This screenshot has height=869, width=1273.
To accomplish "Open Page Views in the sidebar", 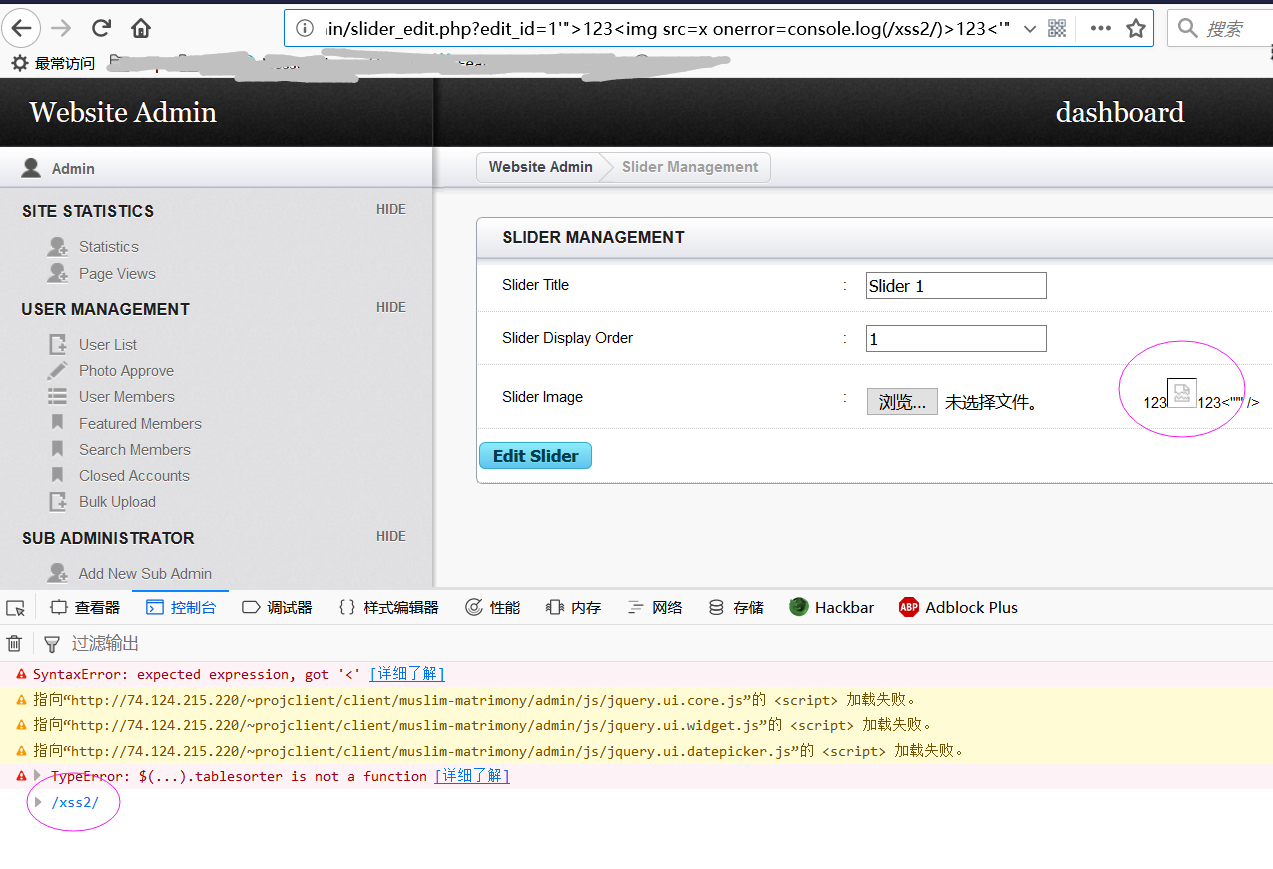I will (117, 273).
